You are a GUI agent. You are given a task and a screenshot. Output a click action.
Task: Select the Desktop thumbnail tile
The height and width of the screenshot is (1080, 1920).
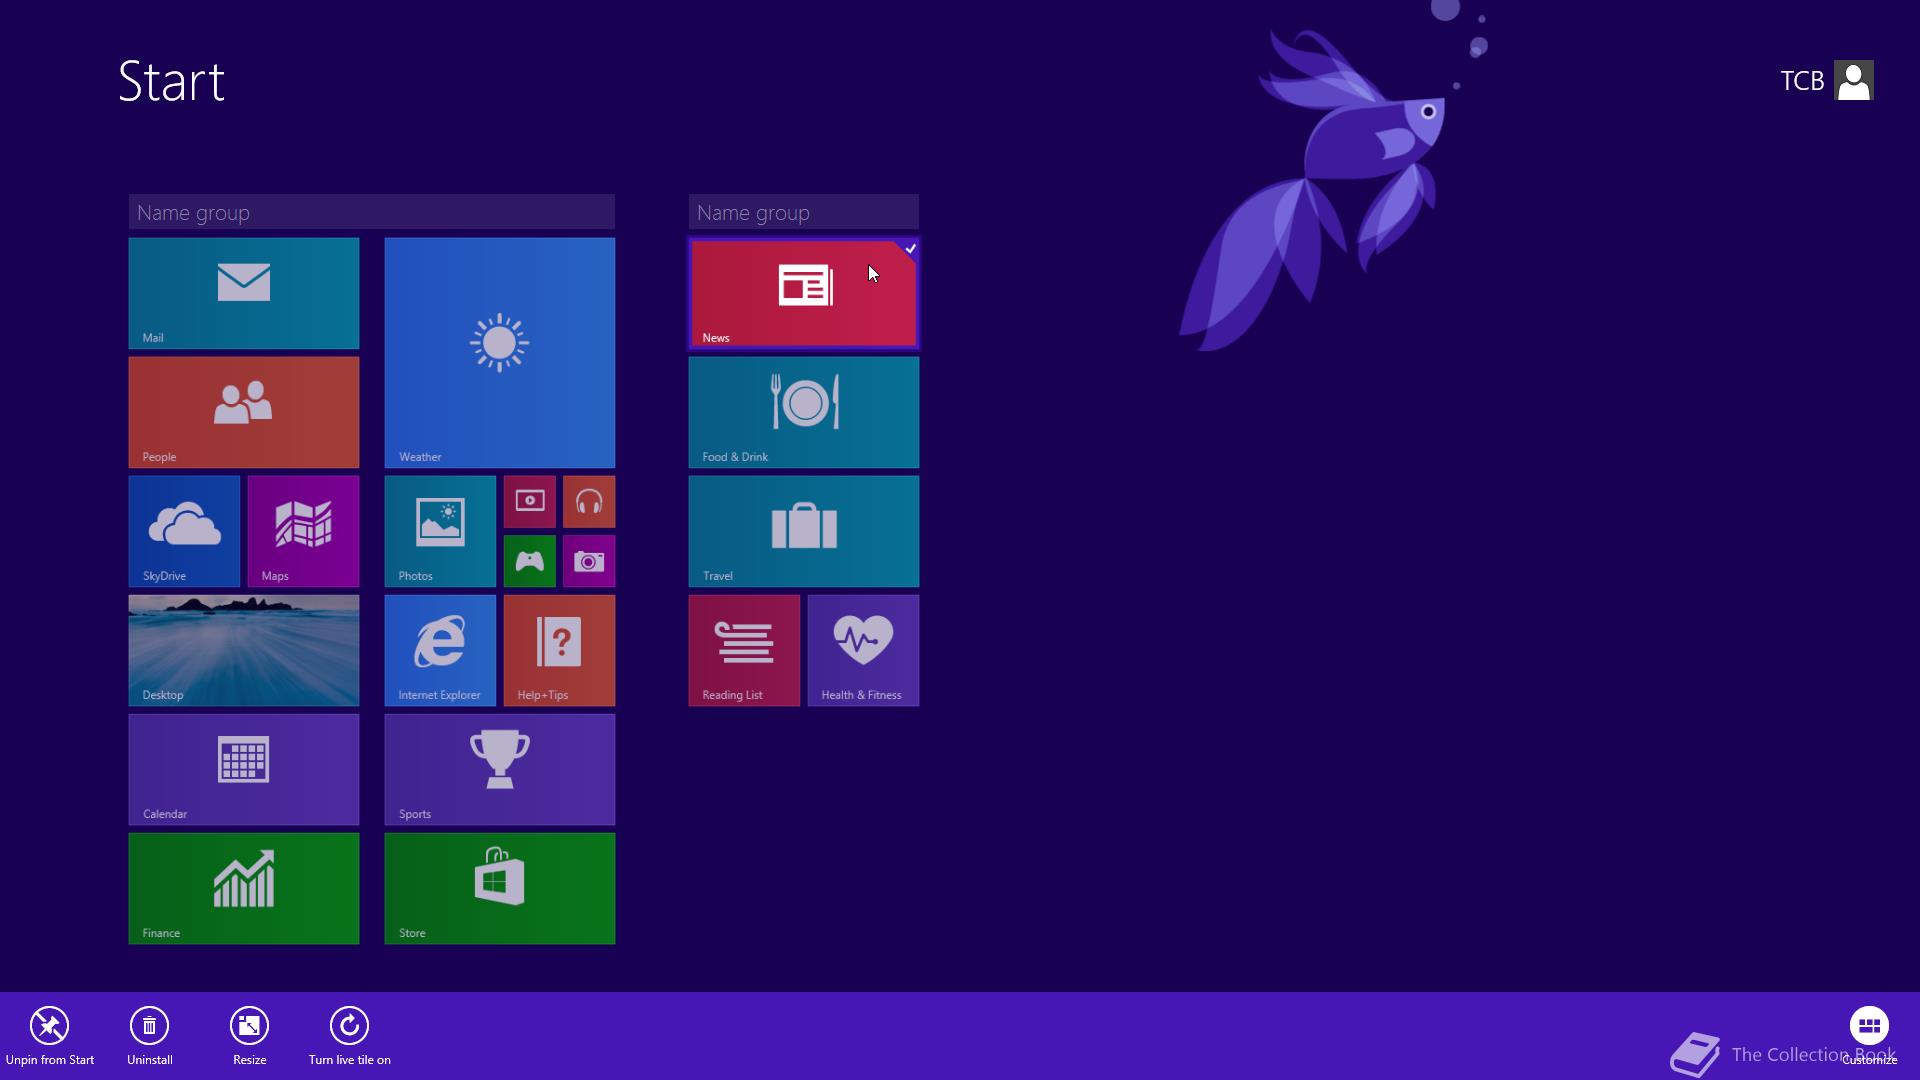[x=243, y=650]
